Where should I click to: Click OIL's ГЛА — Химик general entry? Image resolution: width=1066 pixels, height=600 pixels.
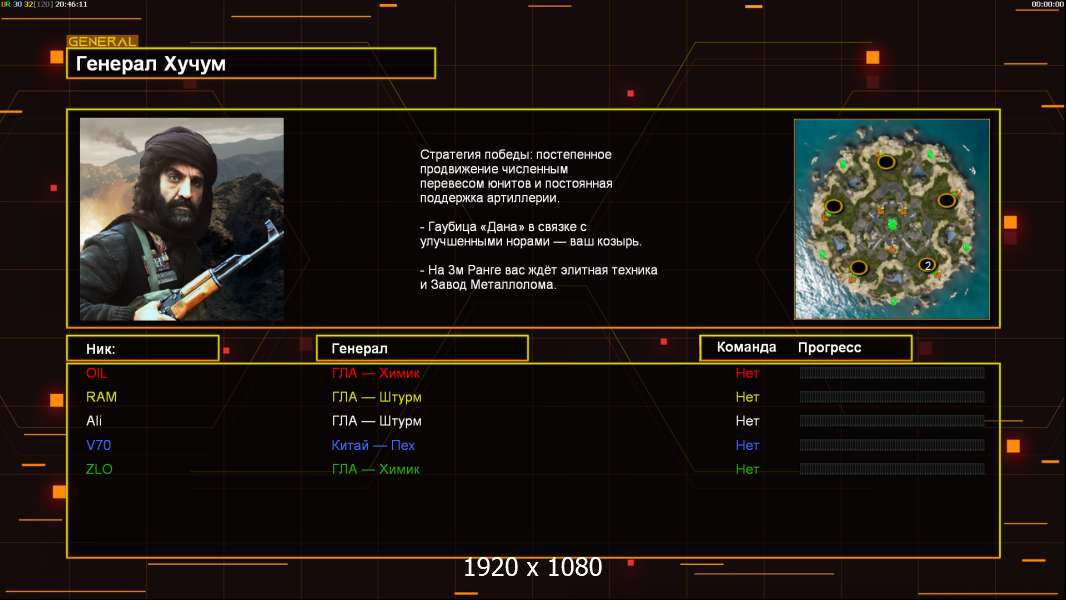point(375,373)
